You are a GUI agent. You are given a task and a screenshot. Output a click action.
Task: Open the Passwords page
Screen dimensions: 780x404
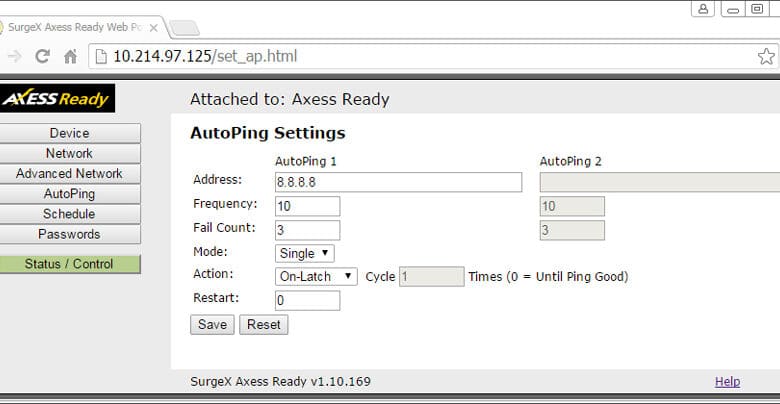pos(70,234)
